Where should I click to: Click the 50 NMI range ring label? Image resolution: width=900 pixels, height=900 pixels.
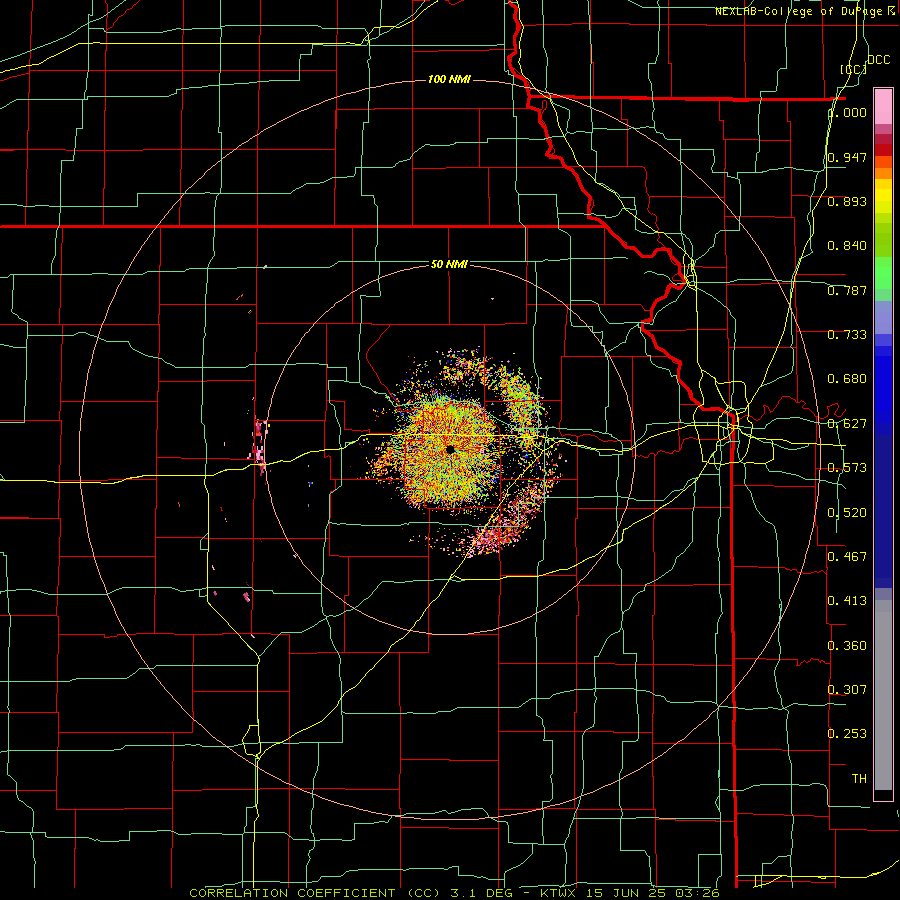point(449,264)
